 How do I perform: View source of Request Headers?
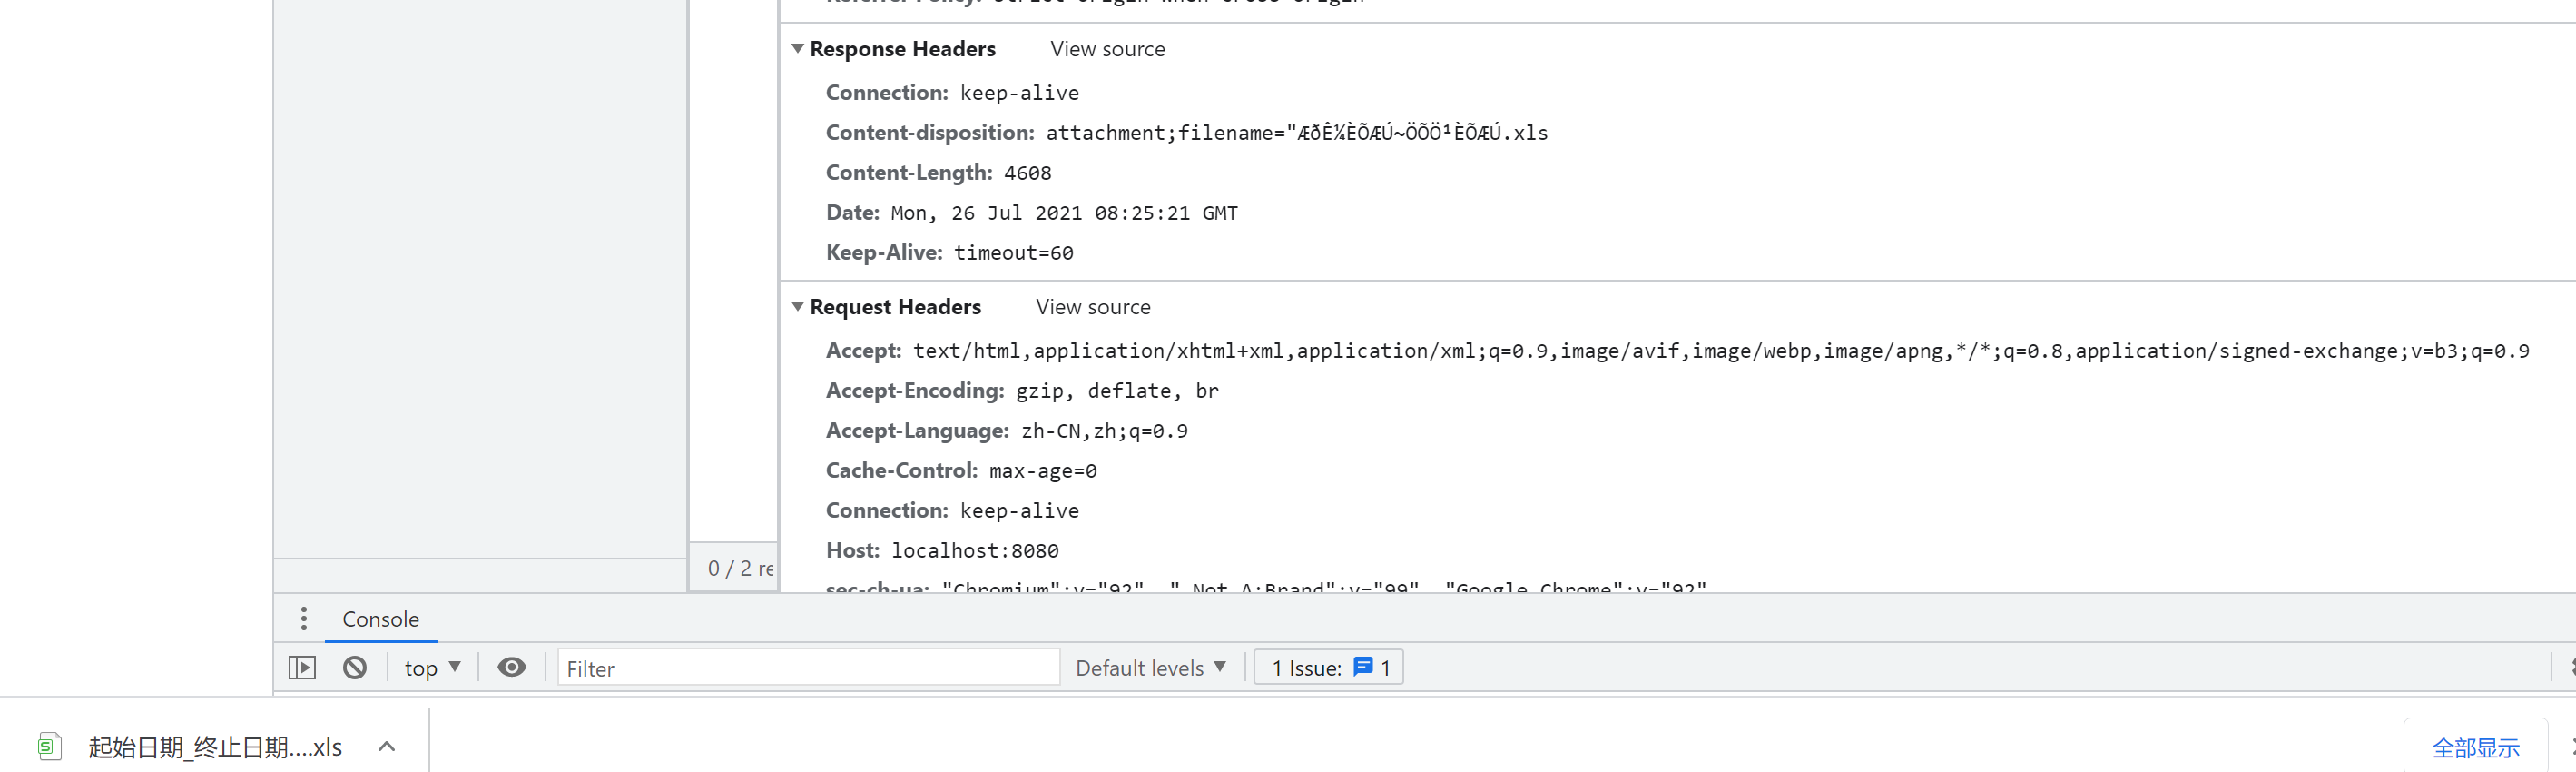click(1093, 307)
